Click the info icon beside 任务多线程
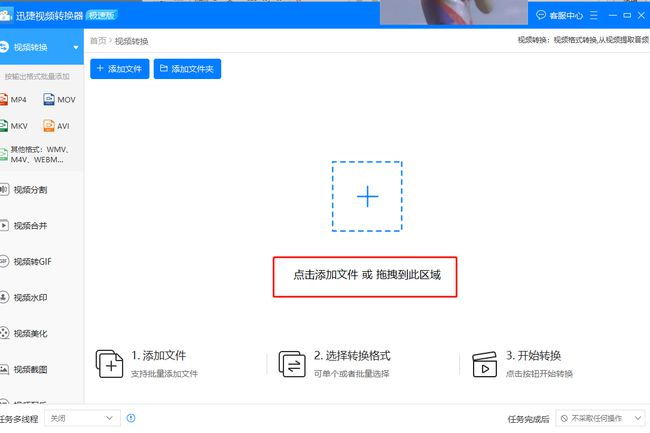Image resolution: width=650 pixels, height=433 pixels. point(131,418)
